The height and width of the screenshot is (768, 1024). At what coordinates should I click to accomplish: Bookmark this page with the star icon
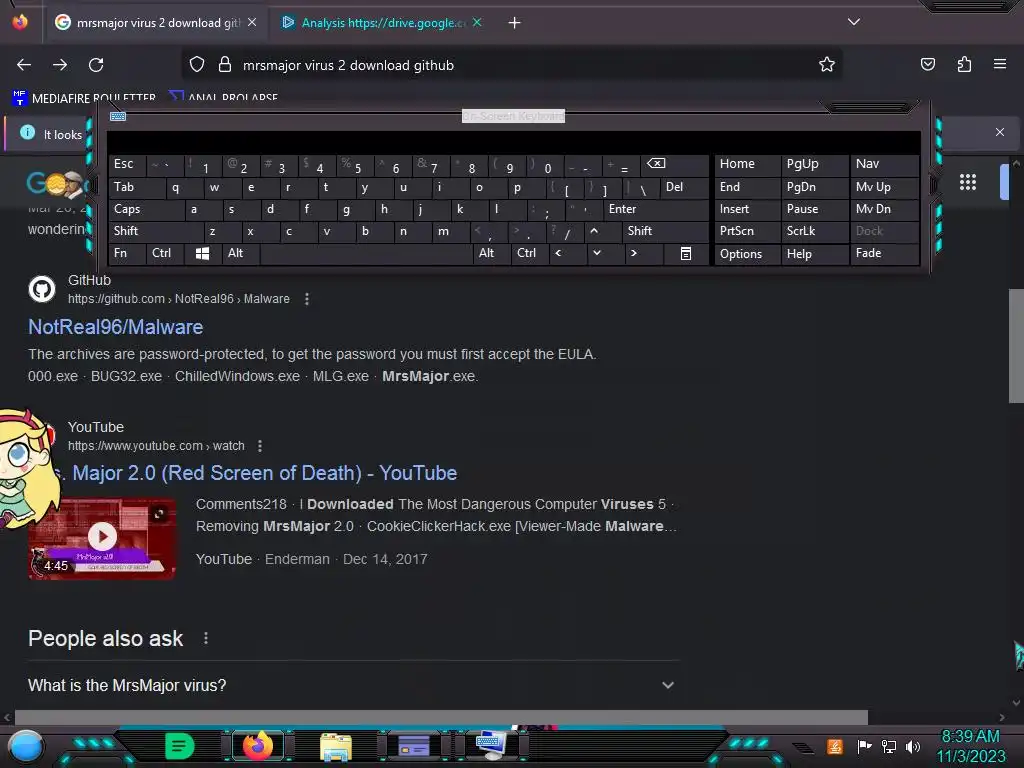click(x=827, y=65)
